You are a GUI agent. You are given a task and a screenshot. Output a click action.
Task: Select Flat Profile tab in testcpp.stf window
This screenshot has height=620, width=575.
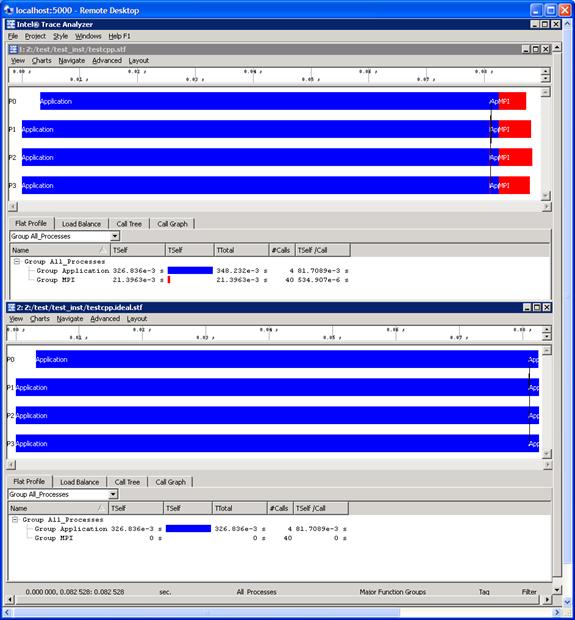point(31,223)
